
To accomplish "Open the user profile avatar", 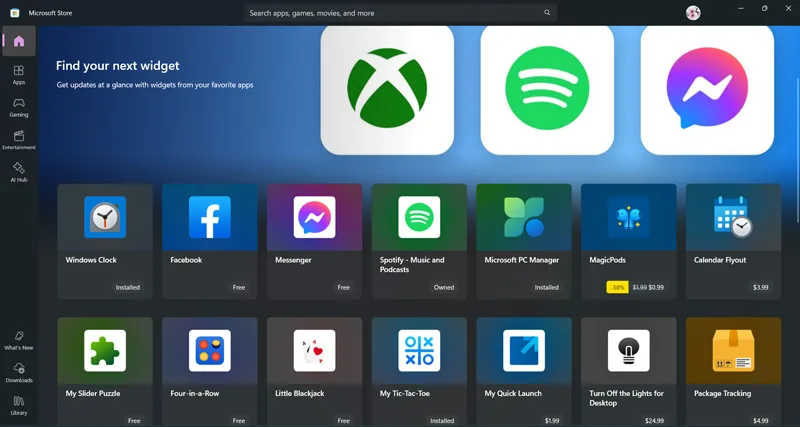I will (693, 13).
